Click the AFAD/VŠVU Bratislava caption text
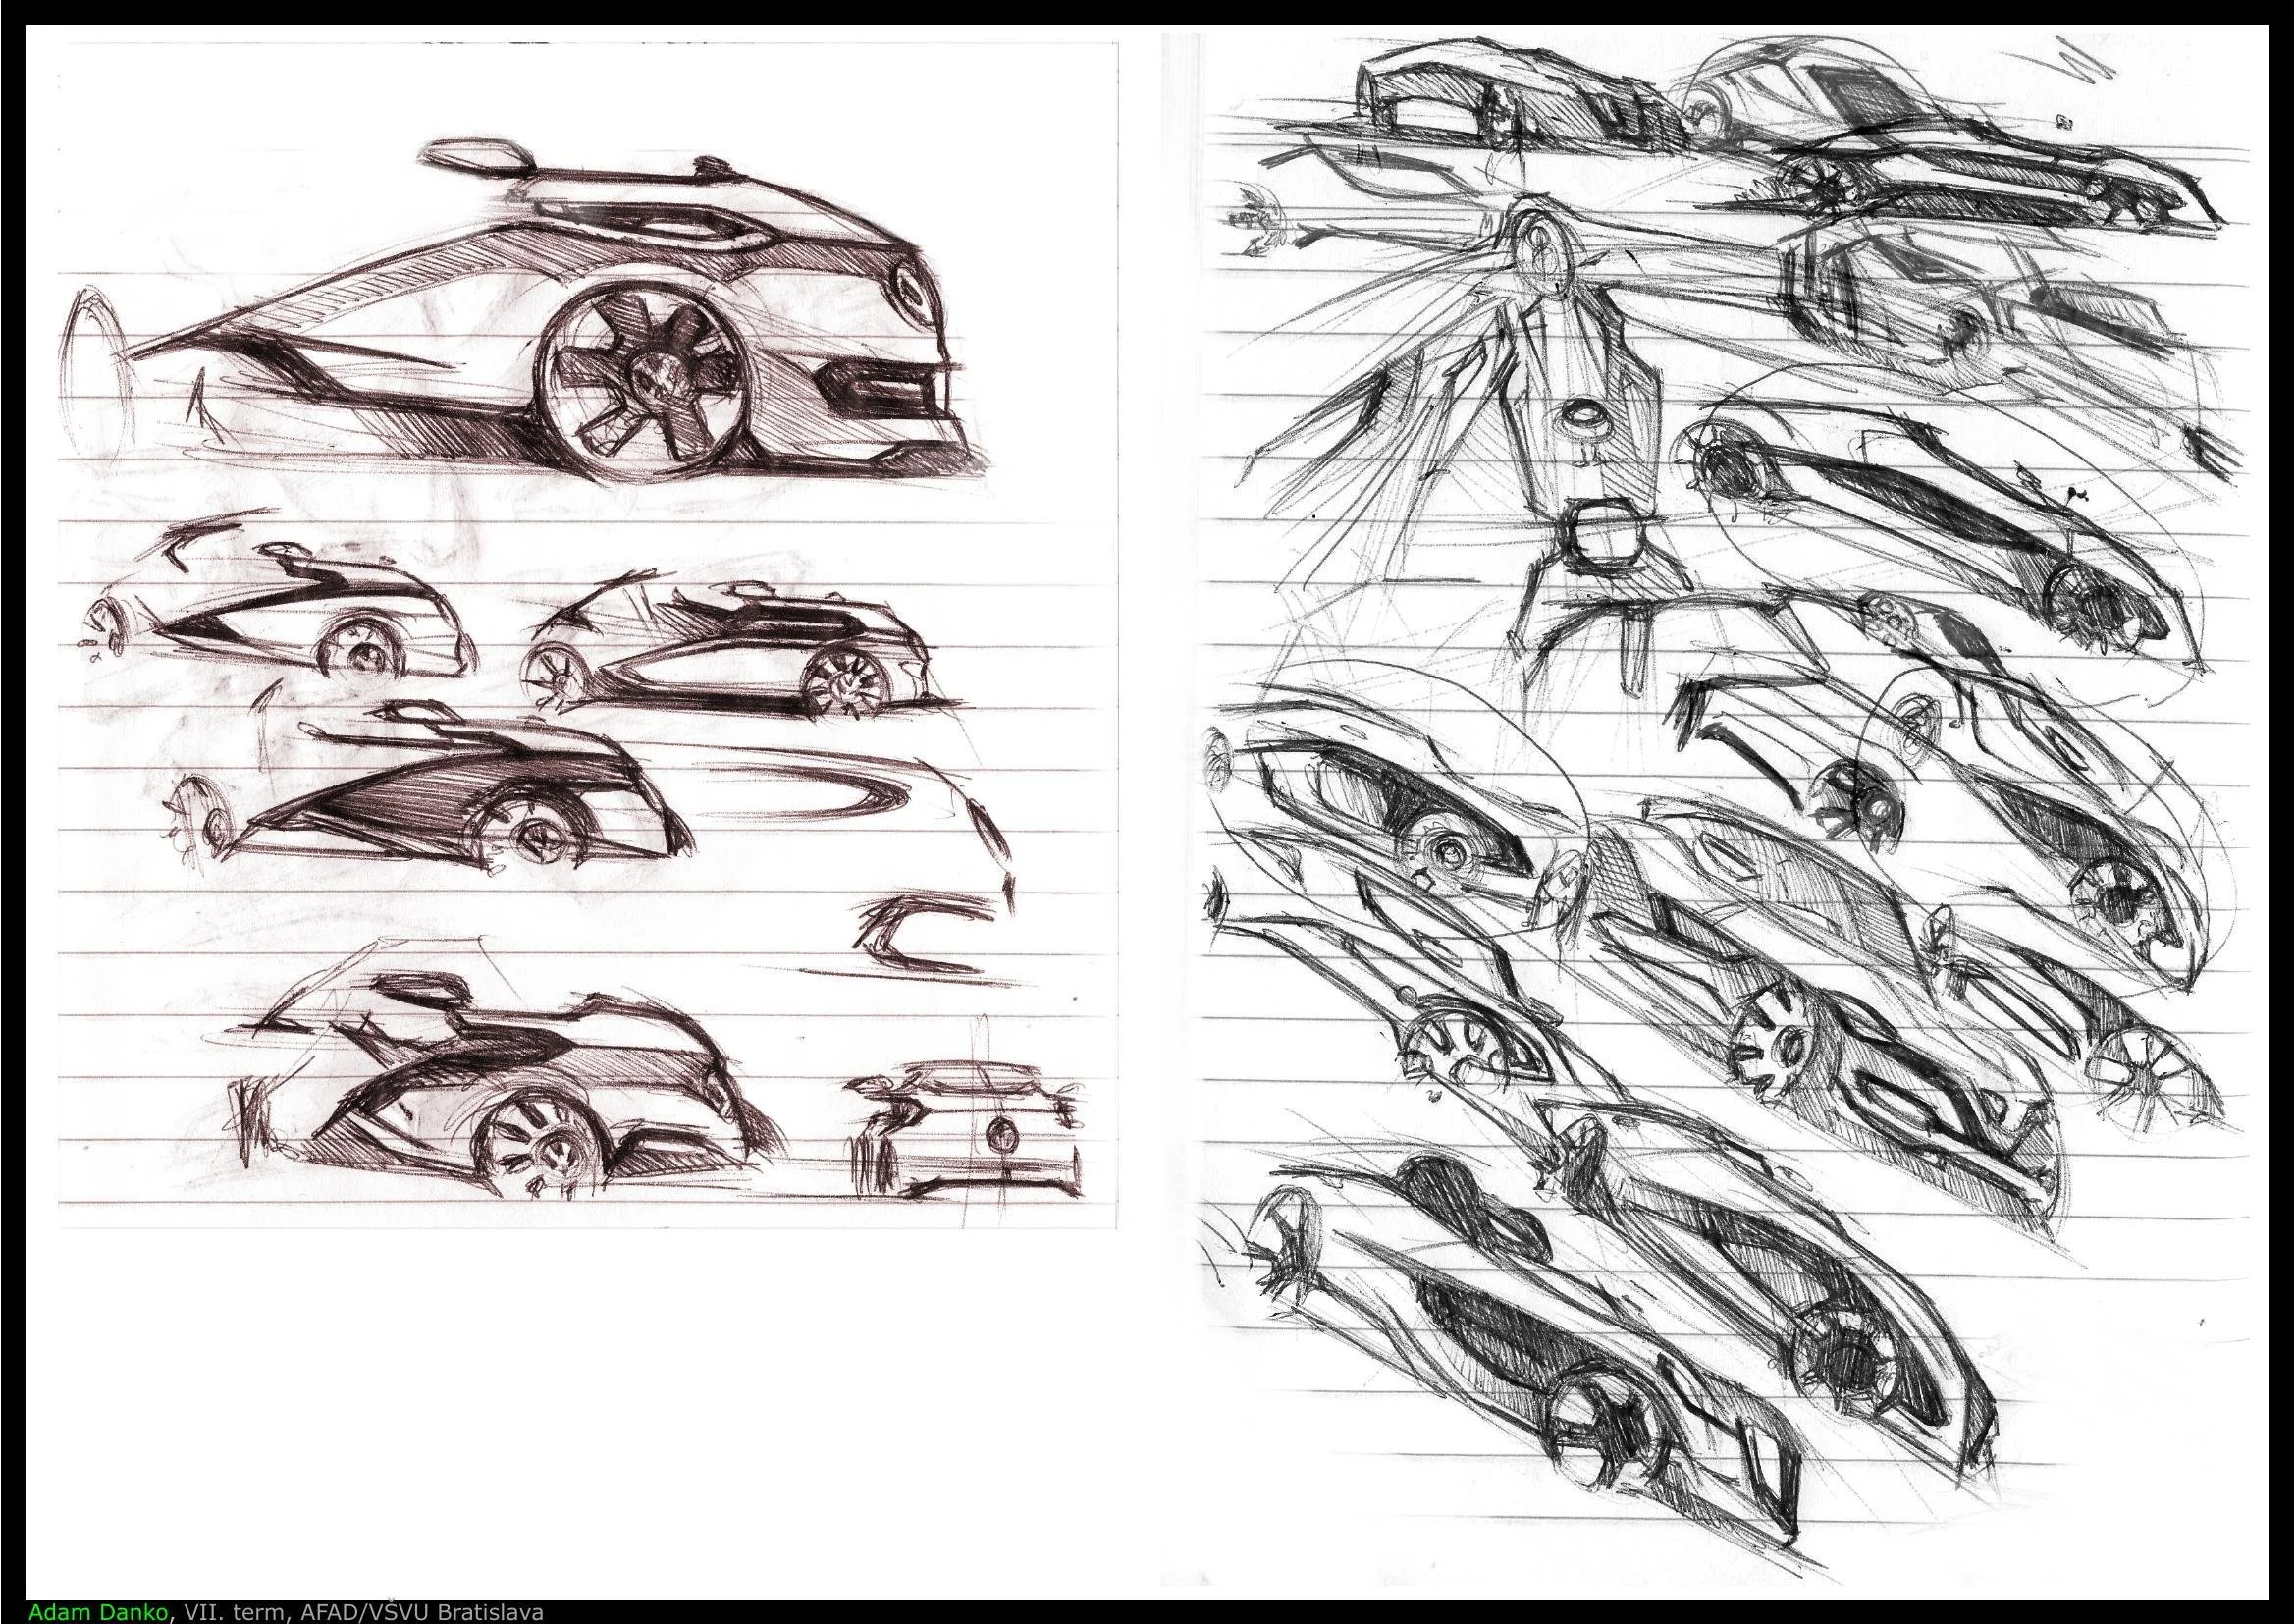 click(423, 1612)
